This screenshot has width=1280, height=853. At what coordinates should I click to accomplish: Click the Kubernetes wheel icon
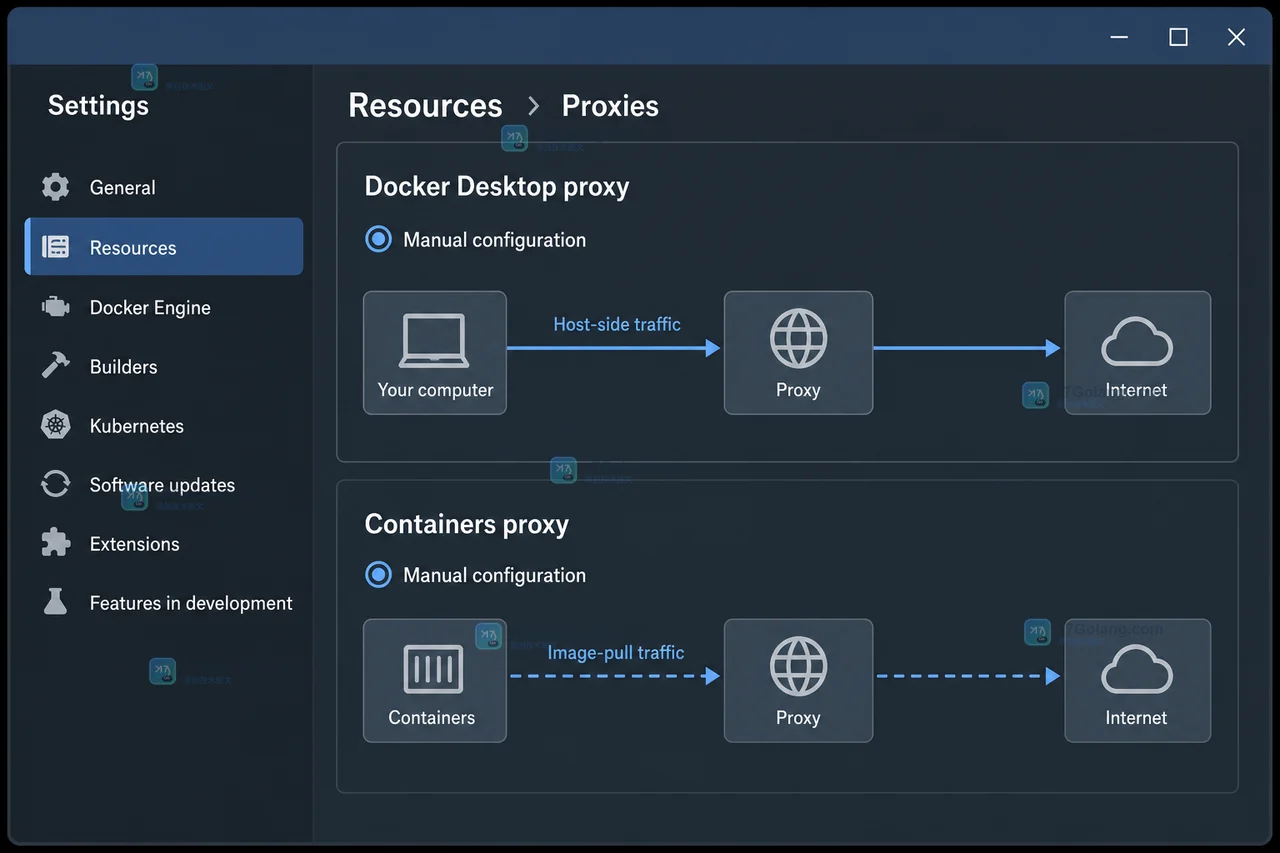[x=56, y=425]
